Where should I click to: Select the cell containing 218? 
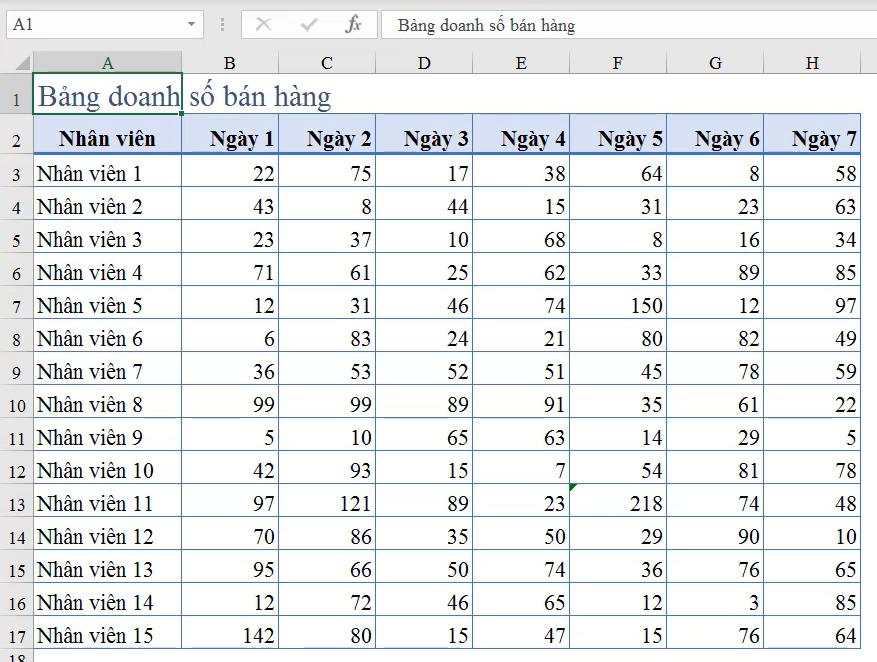tap(617, 503)
